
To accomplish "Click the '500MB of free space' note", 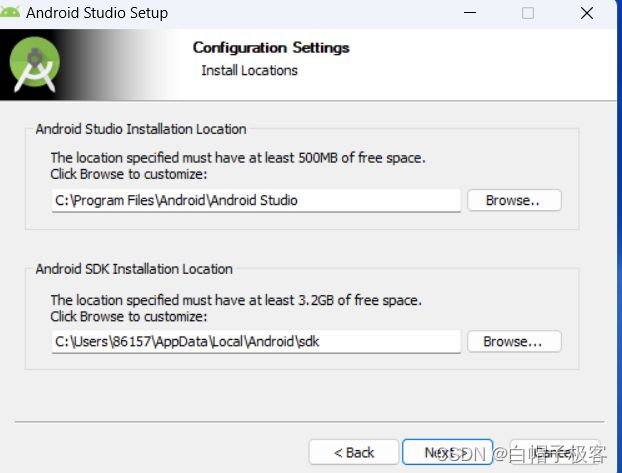I will 238,158.
